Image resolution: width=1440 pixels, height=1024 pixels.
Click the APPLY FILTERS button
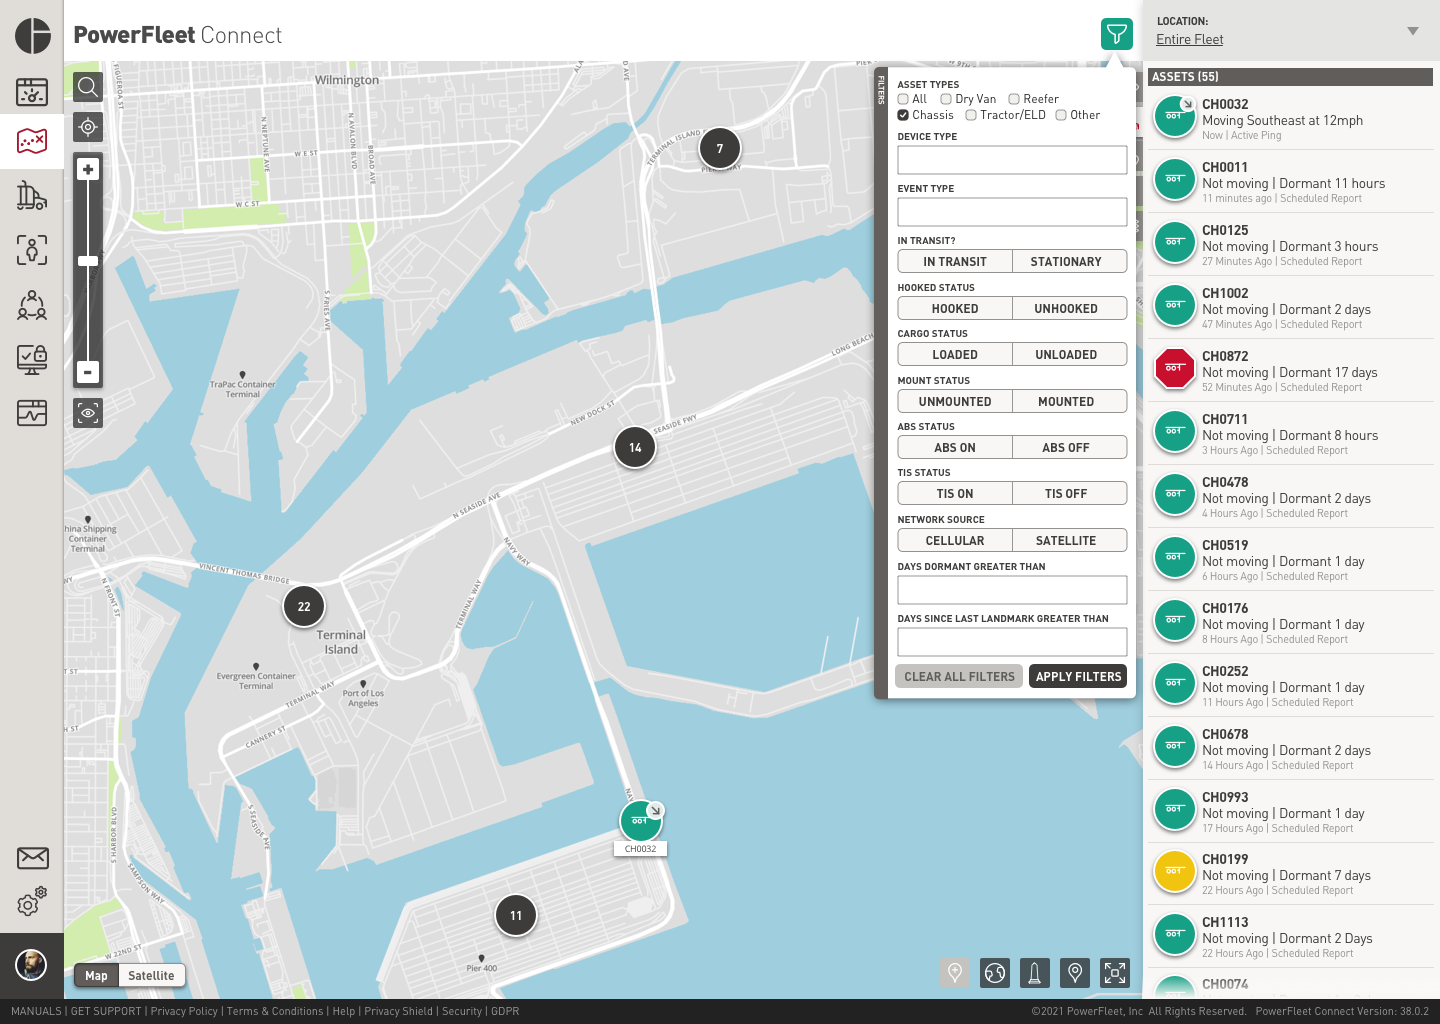point(1078,677)
